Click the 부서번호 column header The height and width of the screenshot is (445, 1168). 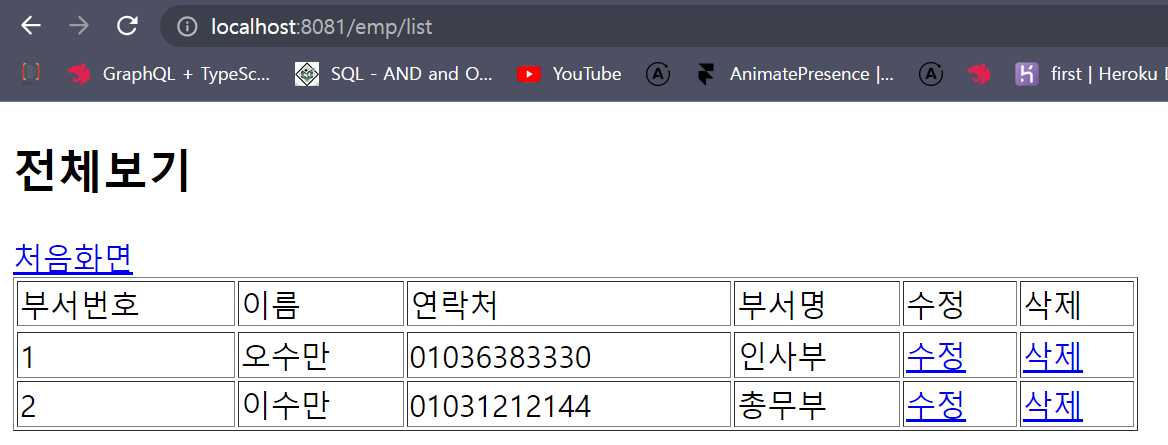126,304
